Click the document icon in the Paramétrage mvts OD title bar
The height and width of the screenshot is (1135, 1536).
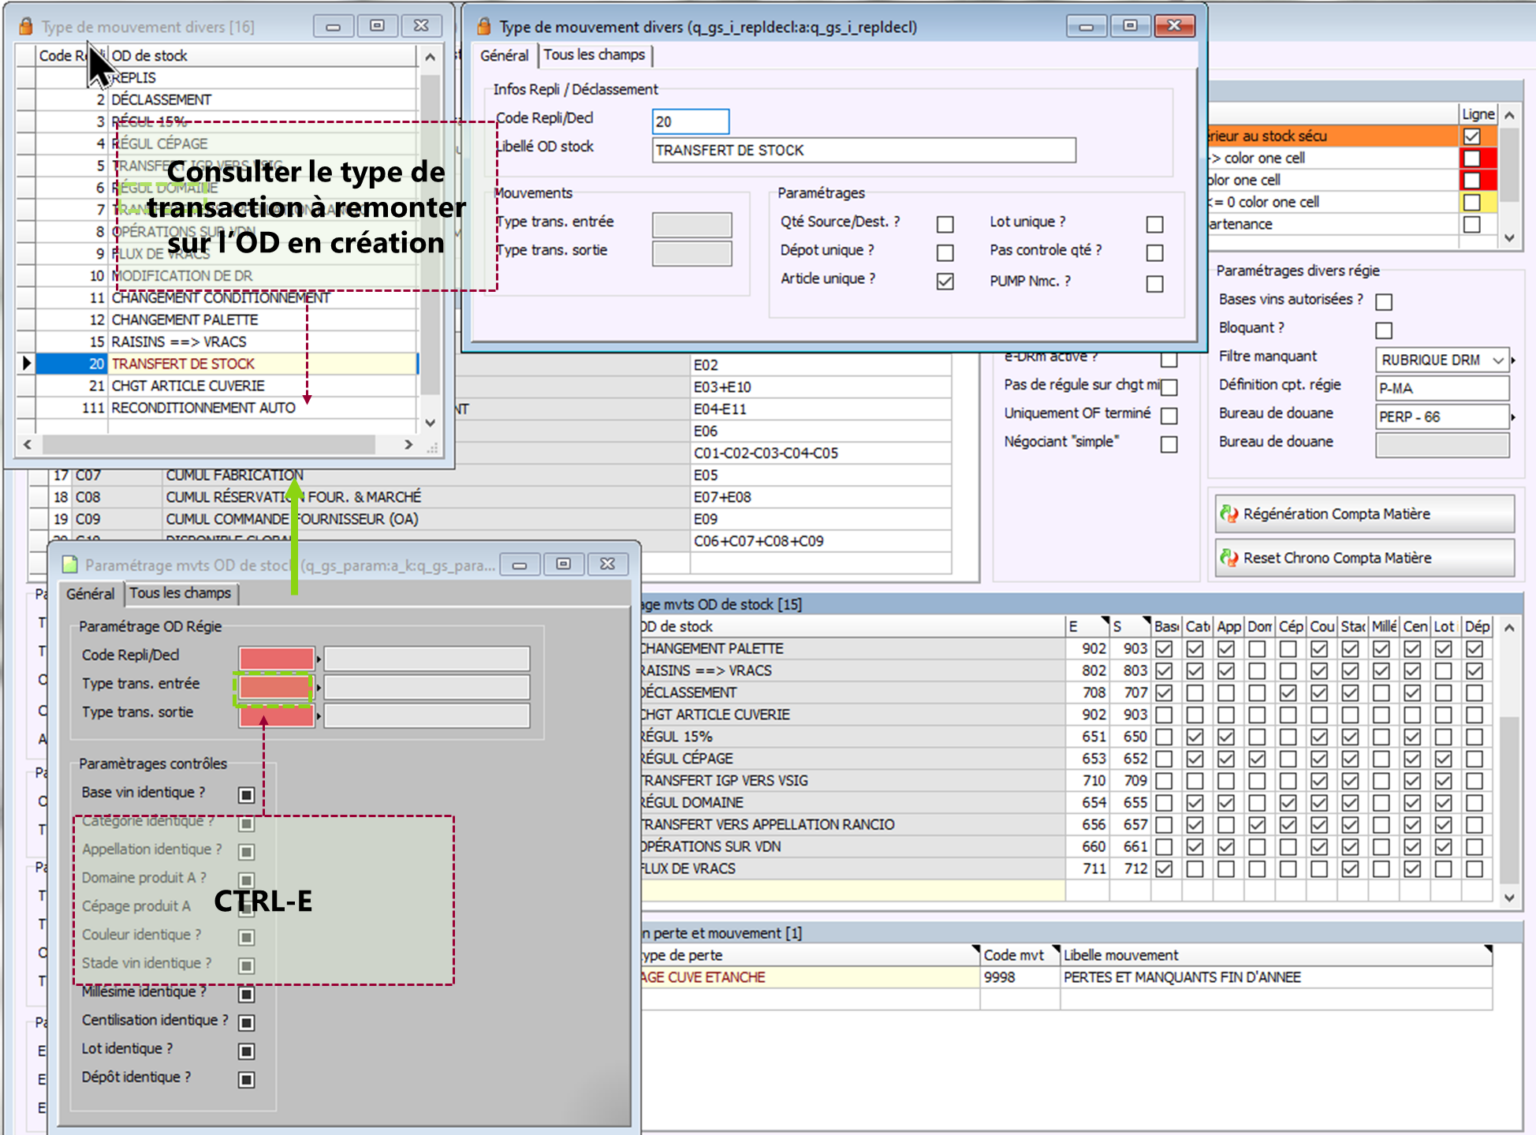click(x=70, y=565)
